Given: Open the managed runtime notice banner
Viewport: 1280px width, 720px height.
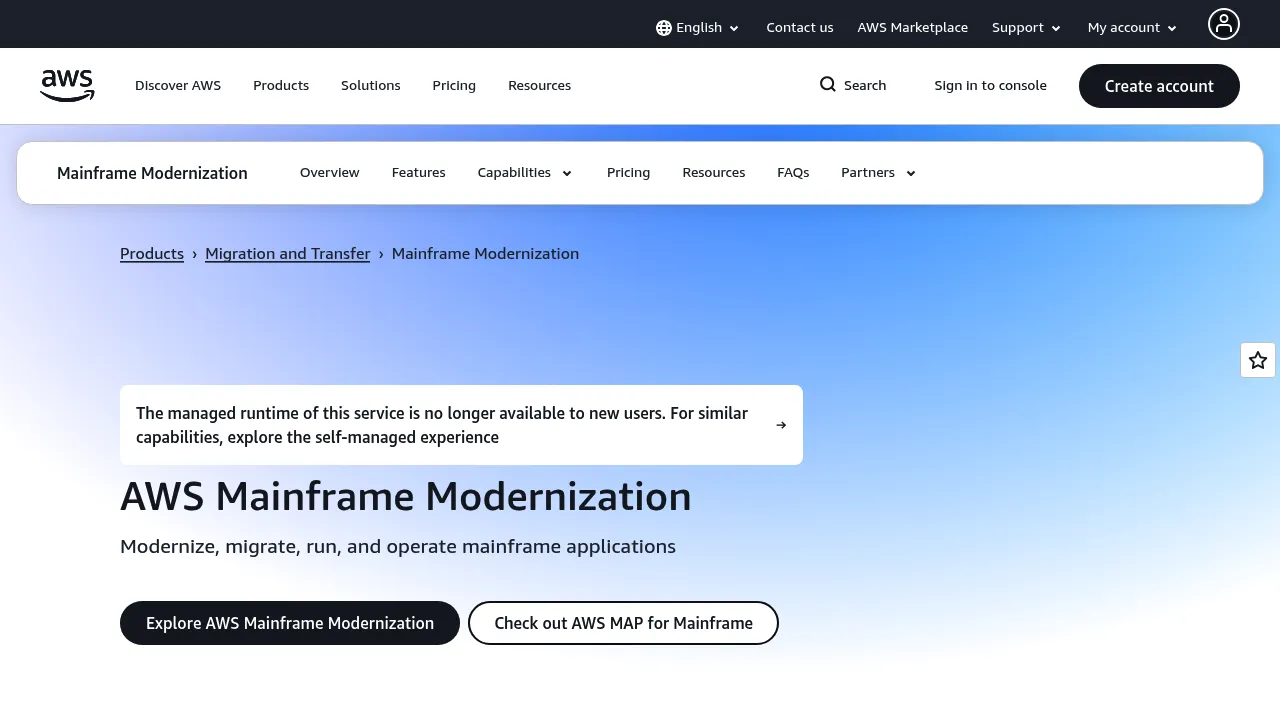Looking at the screenshot, I should (461, 425).
